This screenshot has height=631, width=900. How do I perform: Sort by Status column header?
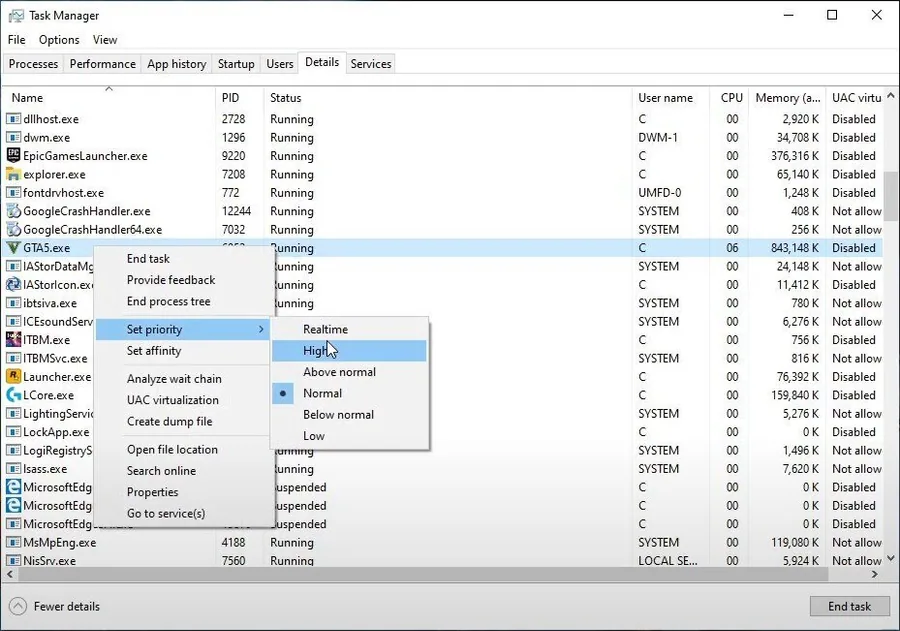coord(448,98)
